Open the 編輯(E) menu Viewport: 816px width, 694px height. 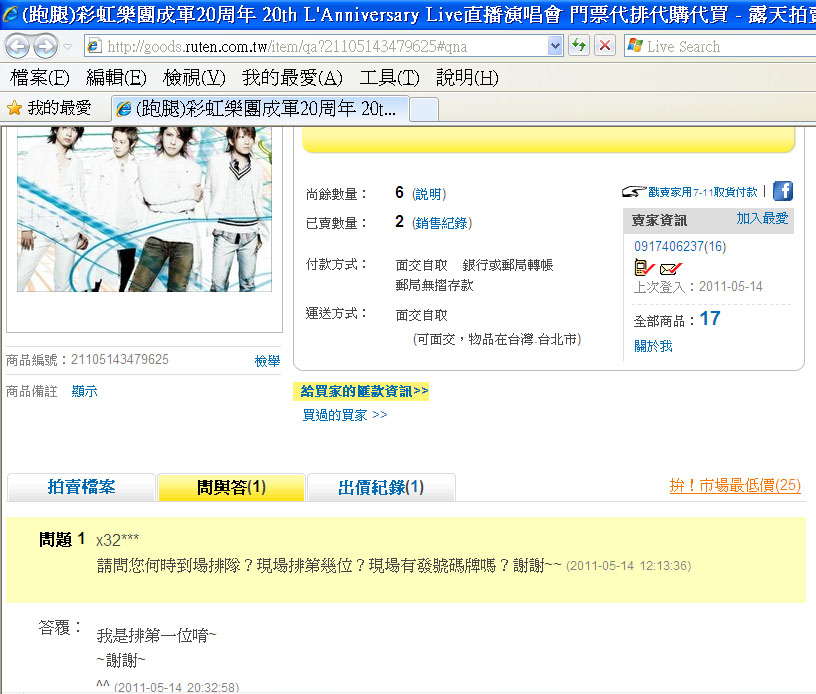click(116, 78)
